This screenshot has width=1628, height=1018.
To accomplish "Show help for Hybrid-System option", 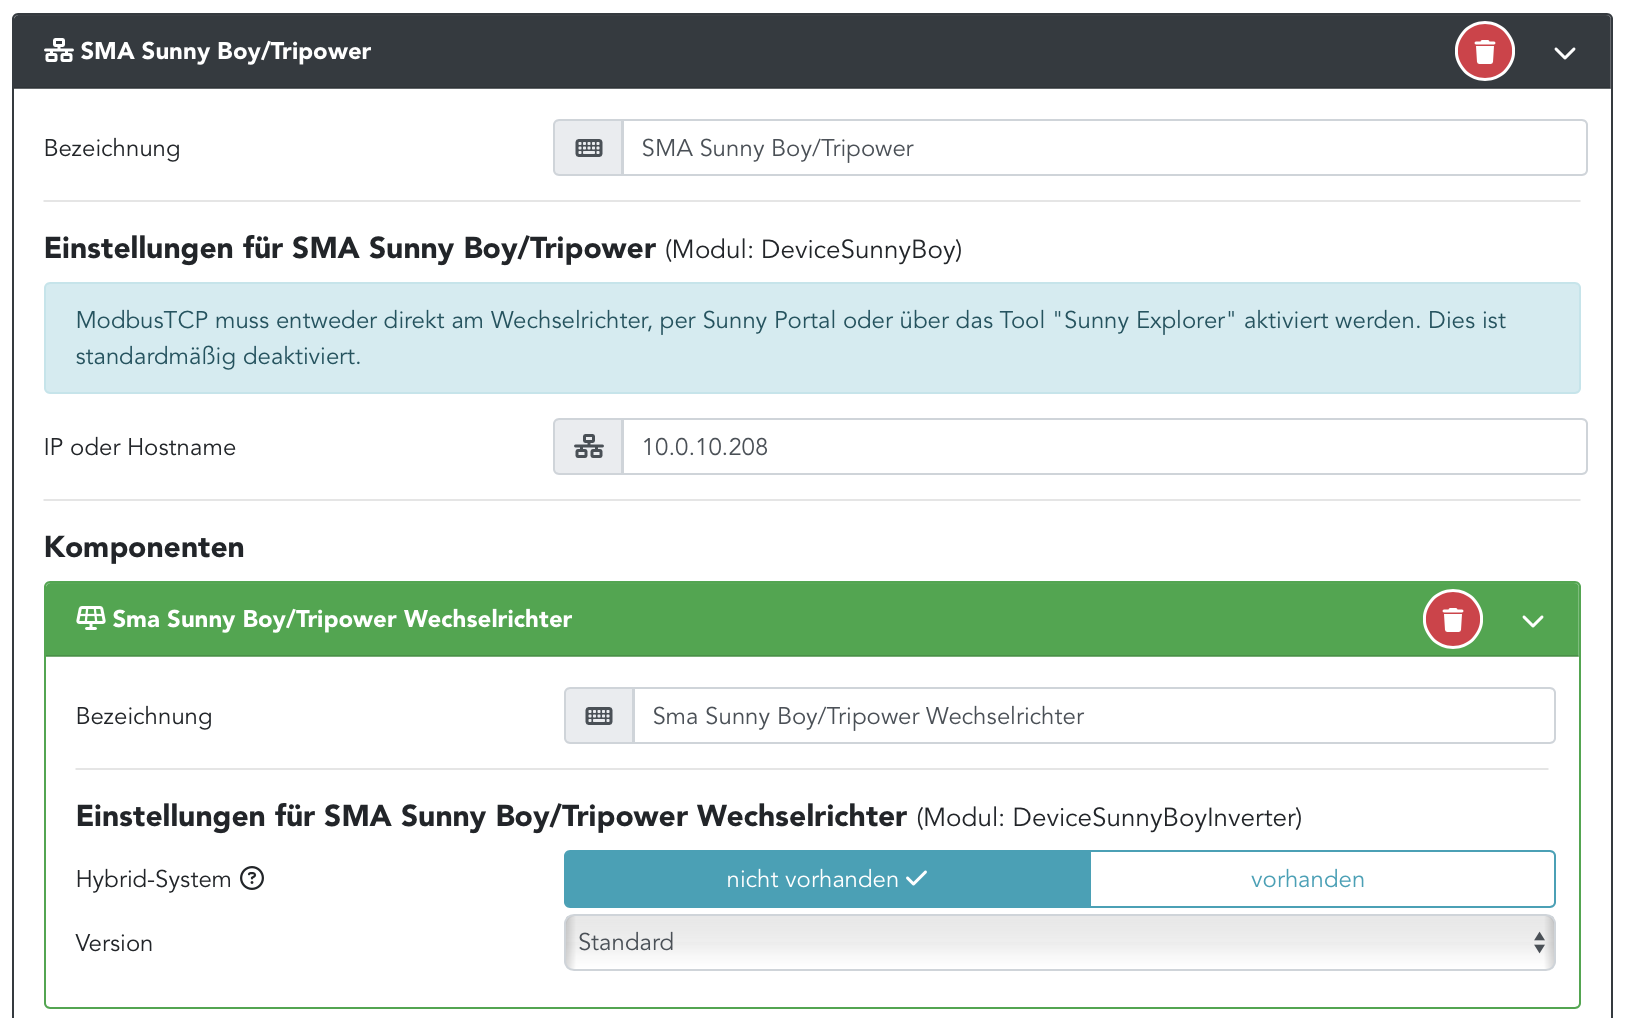I will click(253, 878).
